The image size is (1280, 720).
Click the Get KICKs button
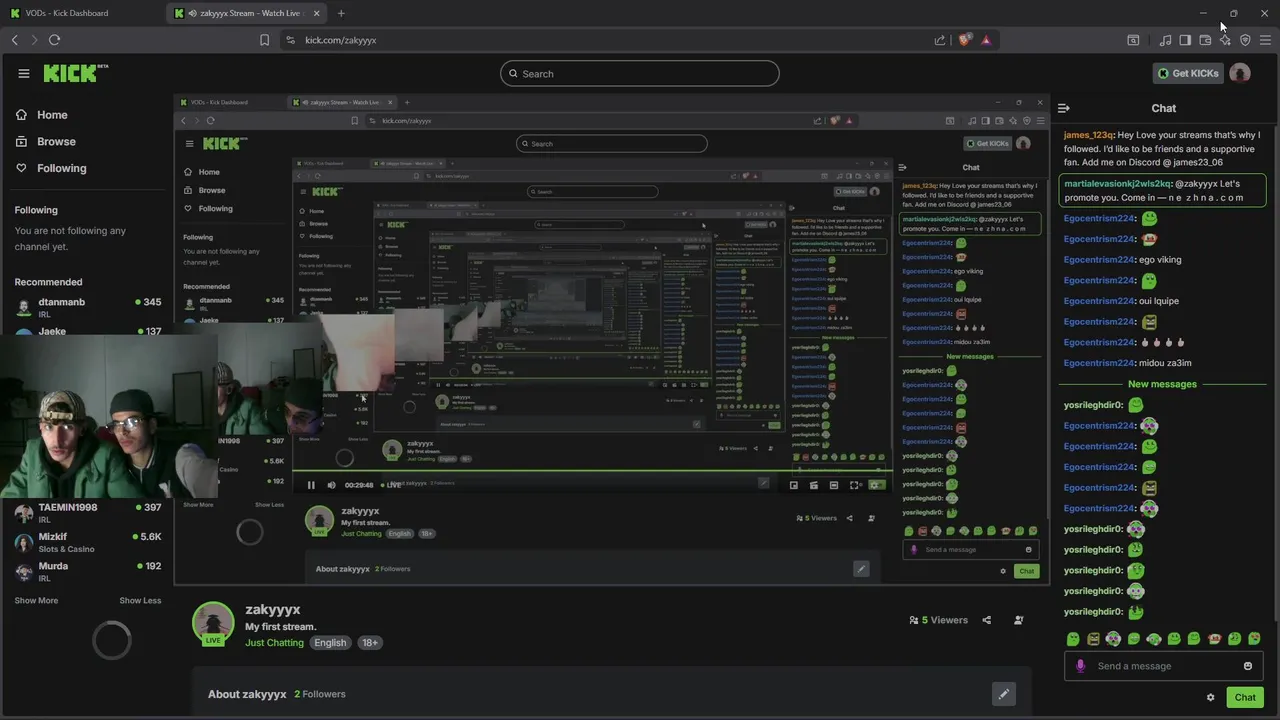pyautogui.click(x=1188, y=73)
